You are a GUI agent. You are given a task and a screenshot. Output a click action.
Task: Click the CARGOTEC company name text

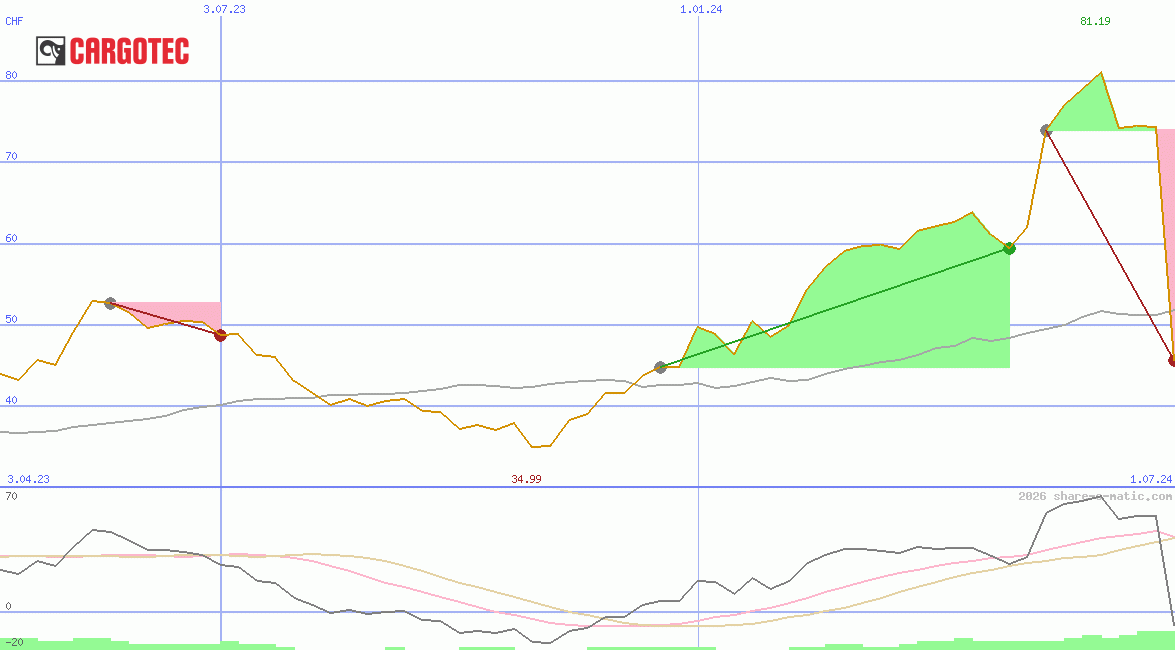tap(129, 51)
